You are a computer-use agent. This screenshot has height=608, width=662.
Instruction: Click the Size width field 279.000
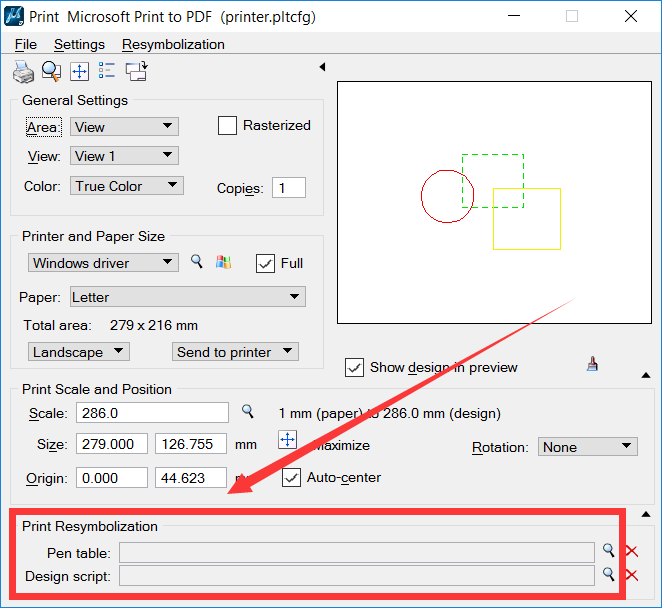click(112, 444)
